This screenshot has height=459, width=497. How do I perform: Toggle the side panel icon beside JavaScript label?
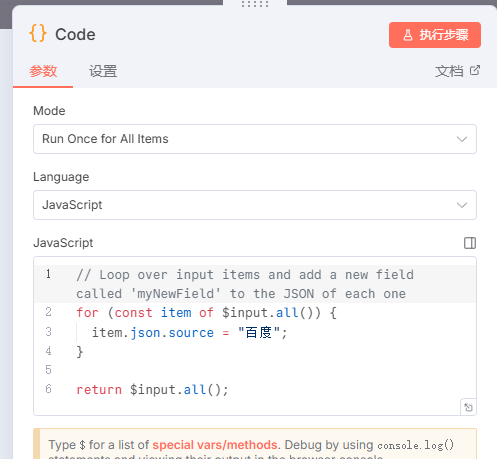[470, 243]
